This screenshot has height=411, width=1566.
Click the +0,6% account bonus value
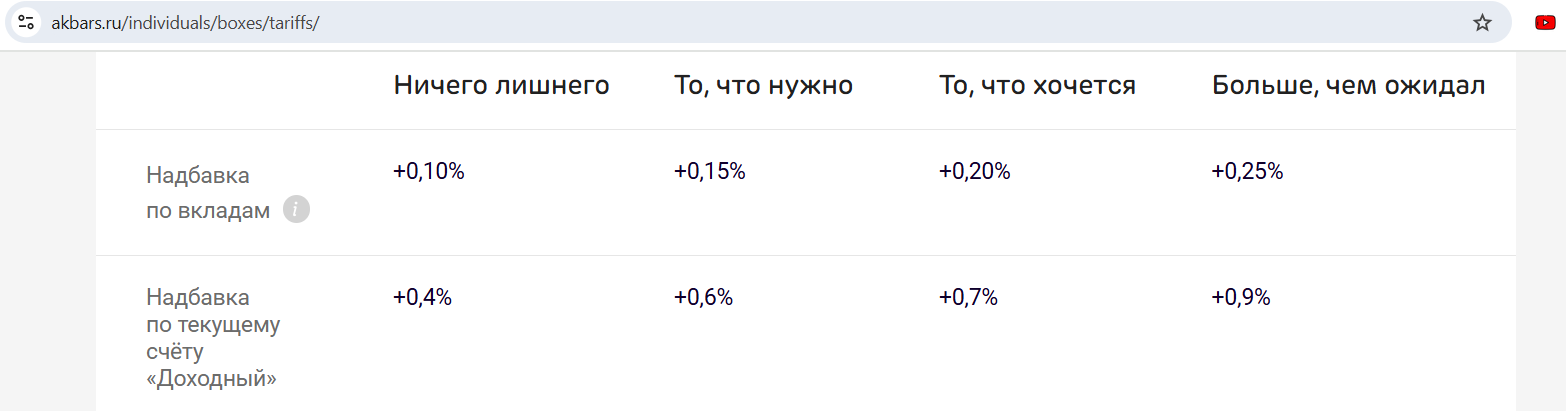704,297
